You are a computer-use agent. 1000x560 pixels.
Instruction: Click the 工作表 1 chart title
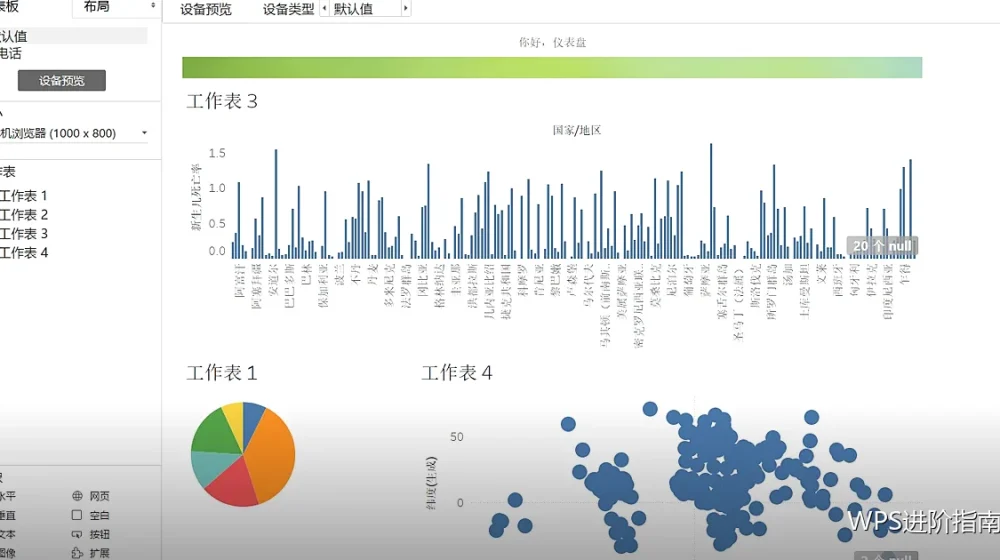point(222,372)
